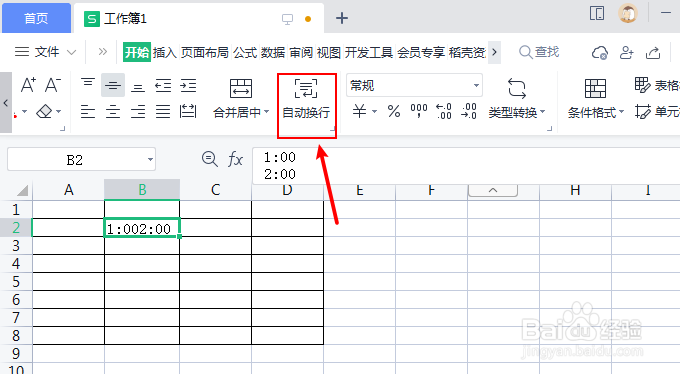
Task: Switch to 插入 ribbon tab
Action: point(164,52)
